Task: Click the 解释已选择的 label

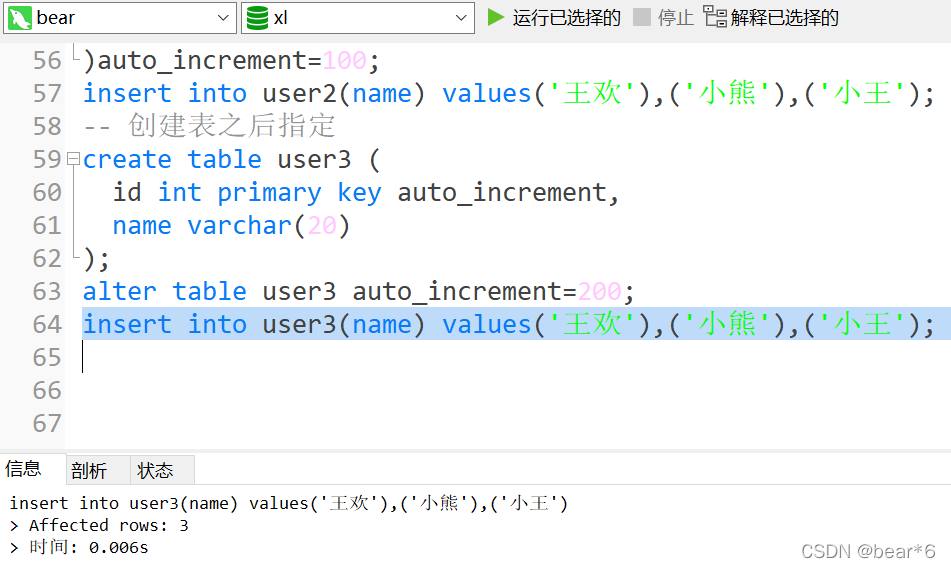Action: tap(784, 18)
